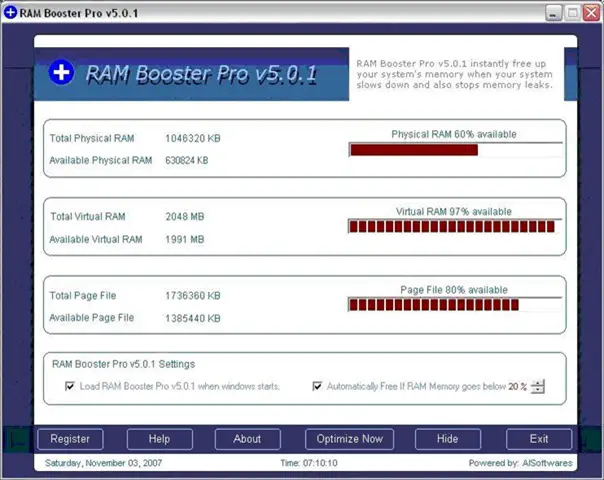
Task: Click 'Physical RAM 60% available' text
Action: [x=454, y=134]
